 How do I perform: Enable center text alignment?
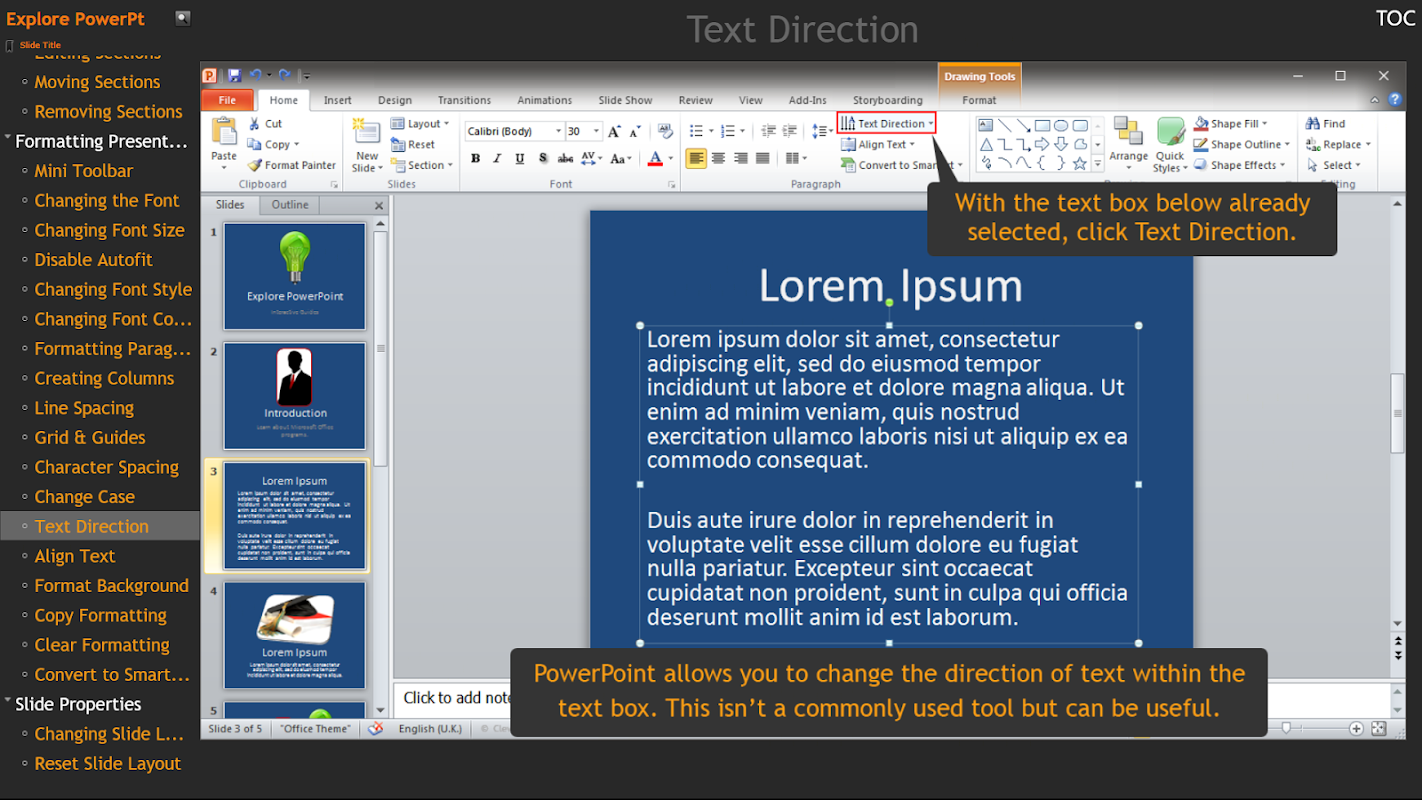pyautogui.click(x=718, y=158)
